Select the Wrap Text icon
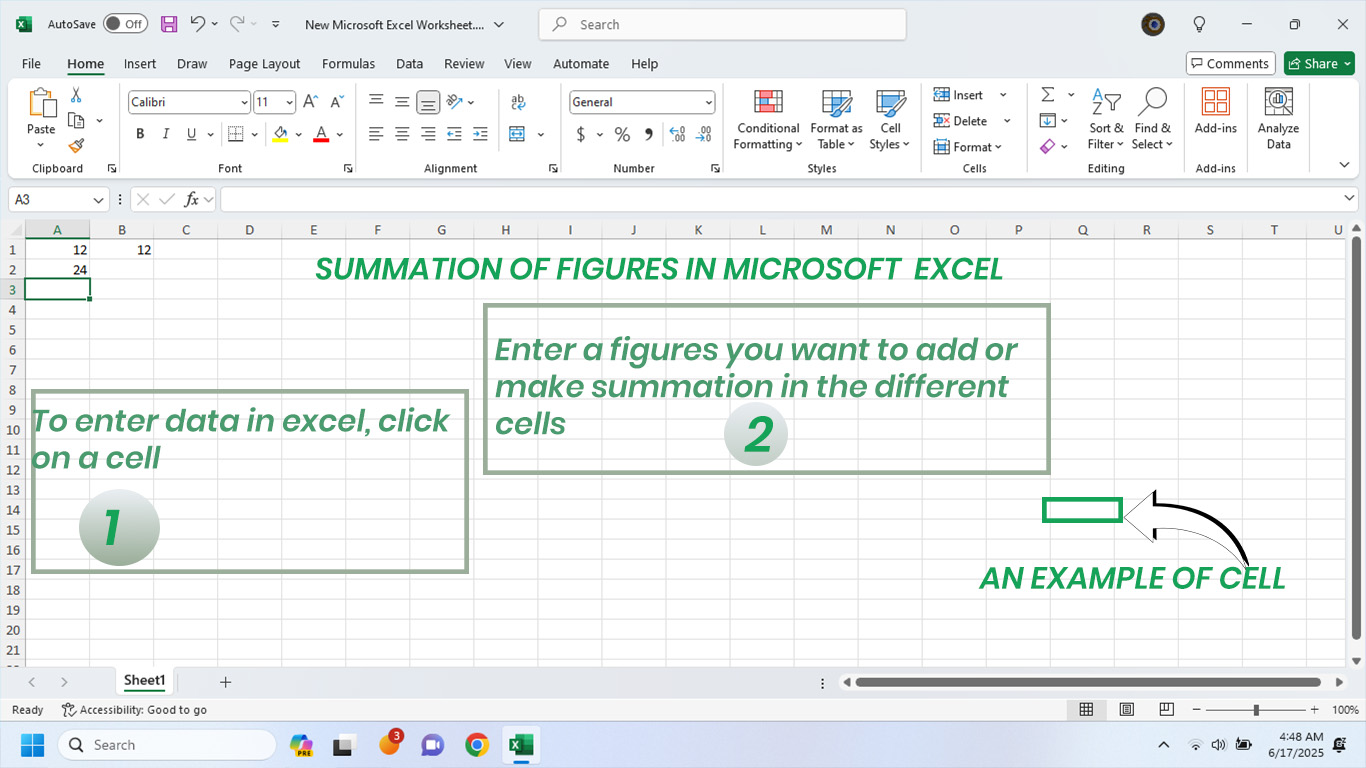 tap(518, 102)
